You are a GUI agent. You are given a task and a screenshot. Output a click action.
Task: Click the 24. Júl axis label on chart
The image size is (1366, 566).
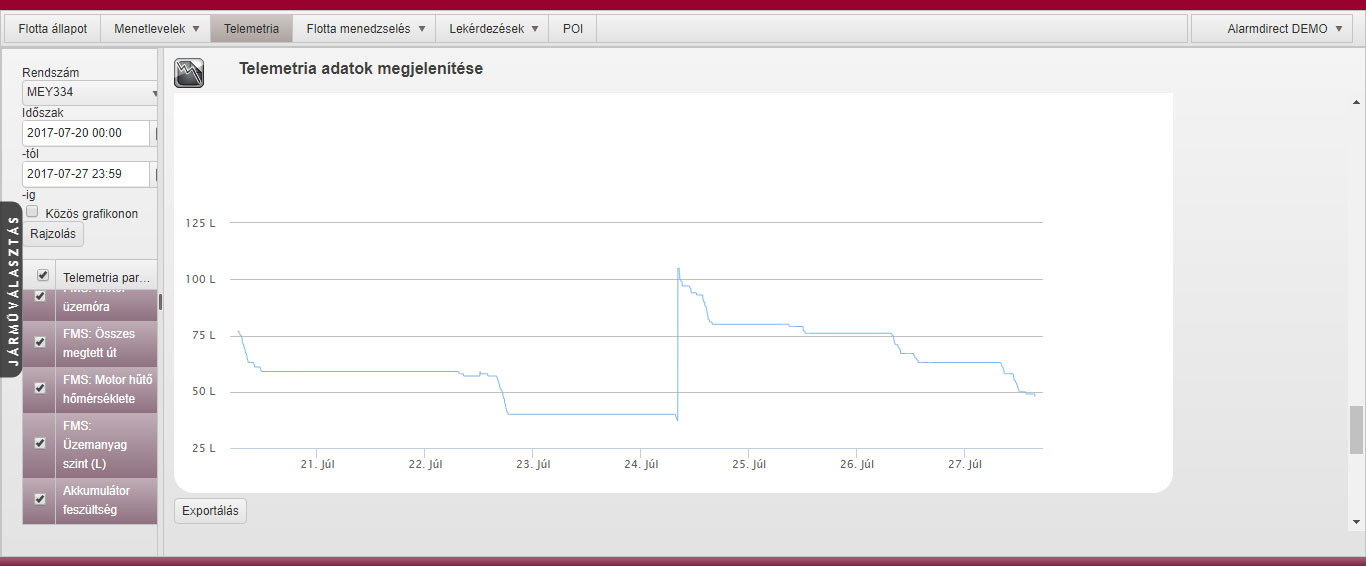(x=640, y=464)
